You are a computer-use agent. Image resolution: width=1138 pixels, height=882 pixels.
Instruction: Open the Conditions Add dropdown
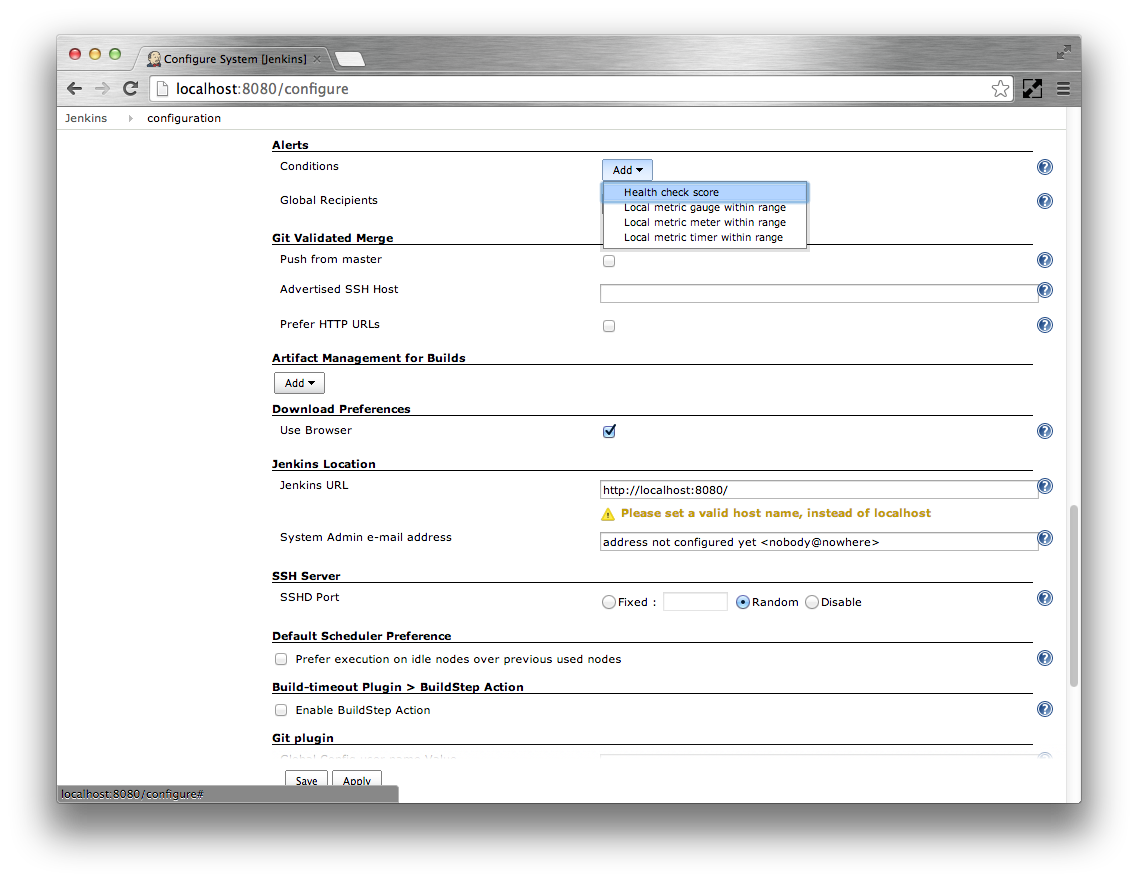[627, 170]
